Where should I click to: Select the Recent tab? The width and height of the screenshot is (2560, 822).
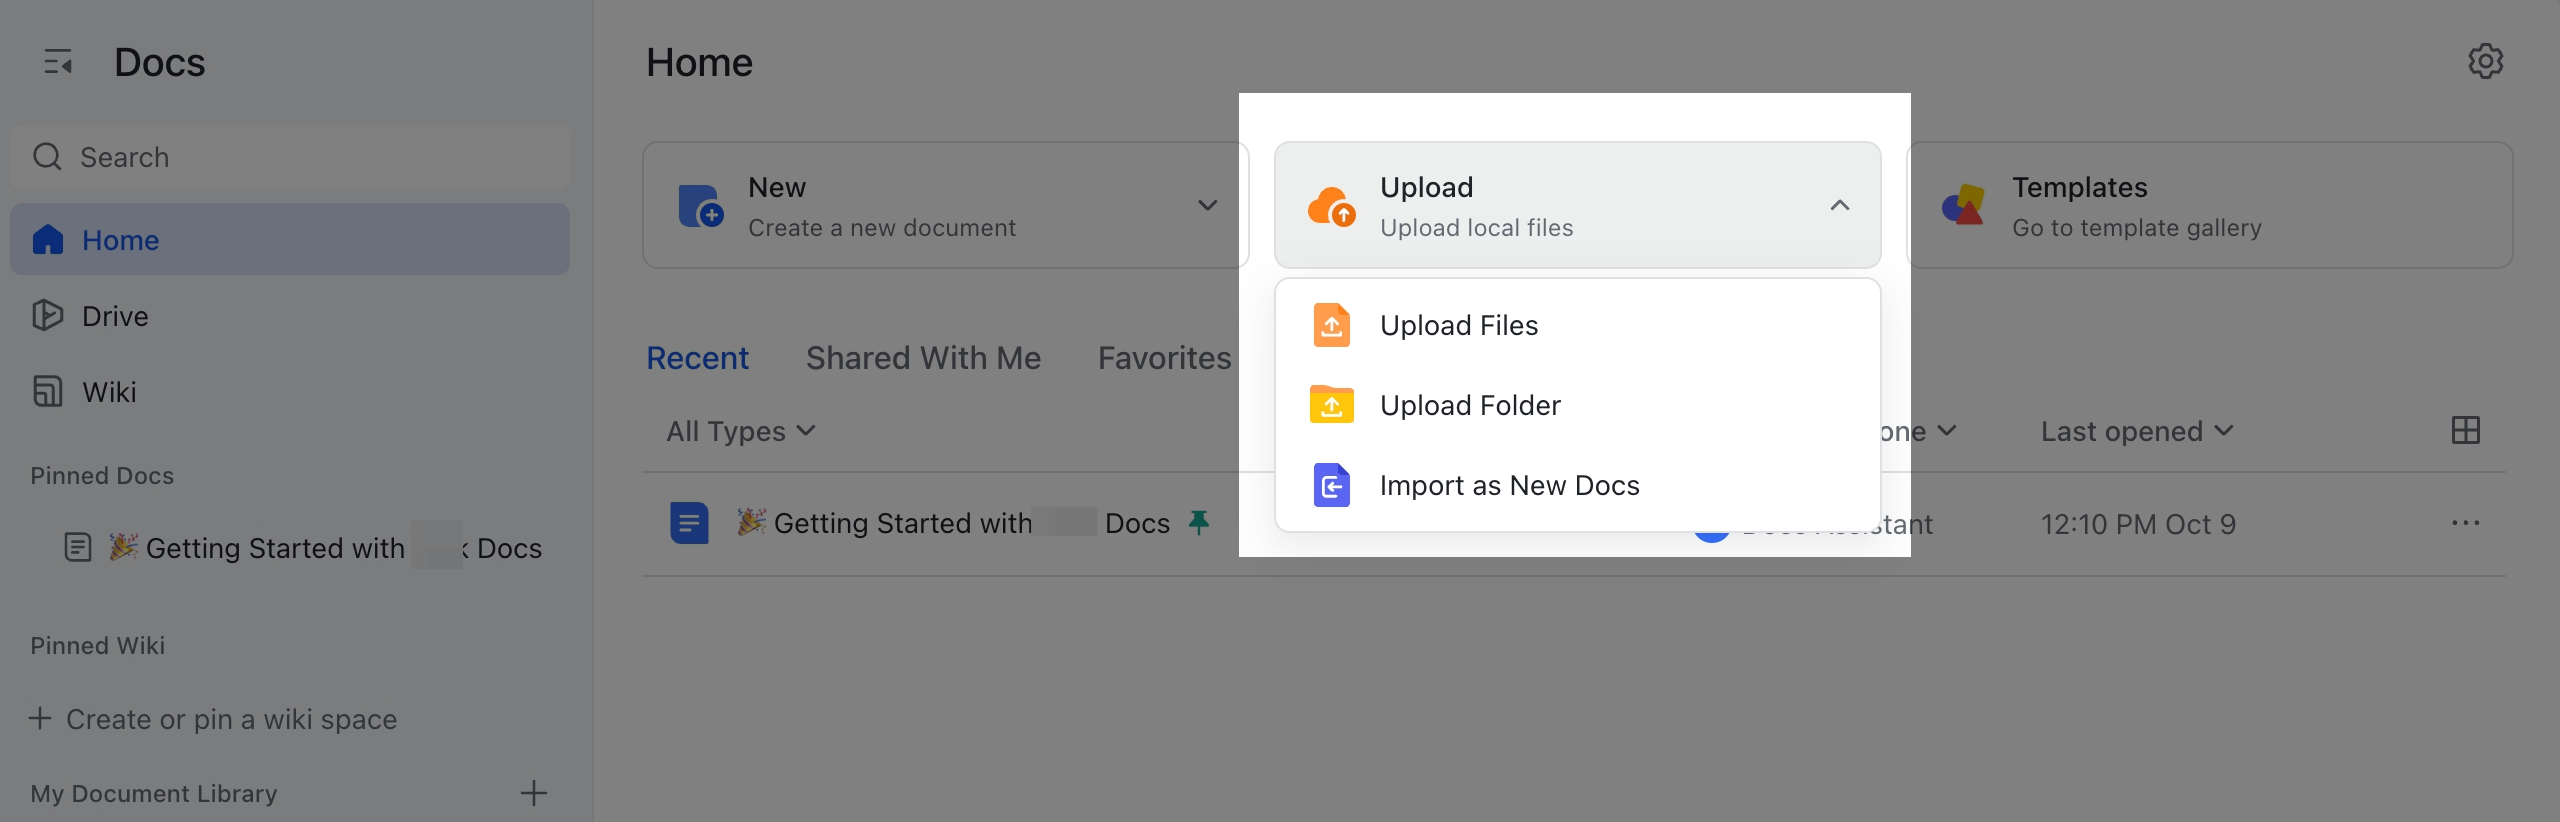[x=697, y=358]
